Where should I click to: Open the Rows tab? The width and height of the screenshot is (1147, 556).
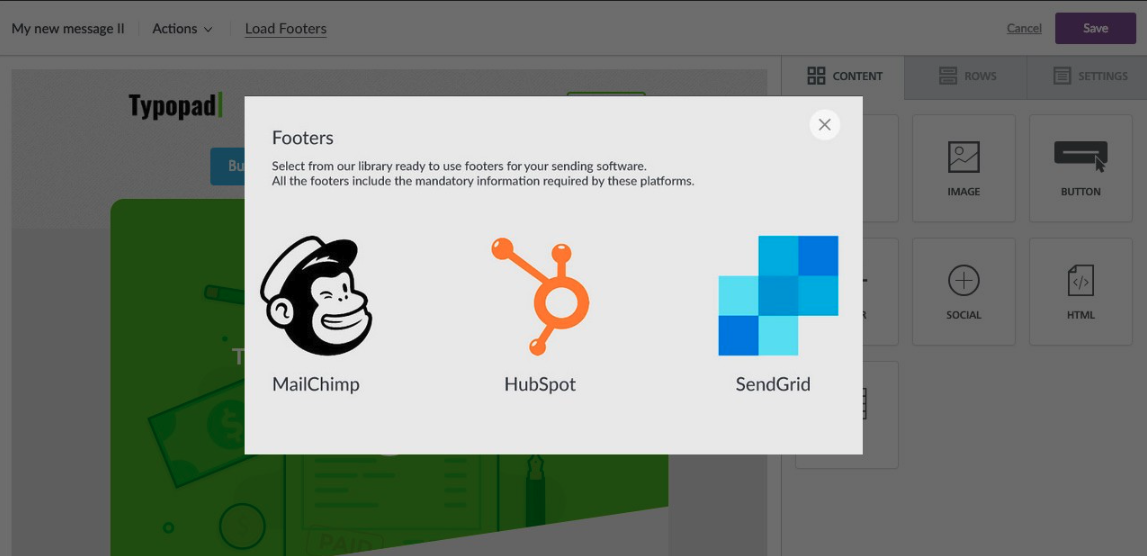point(967,76)
